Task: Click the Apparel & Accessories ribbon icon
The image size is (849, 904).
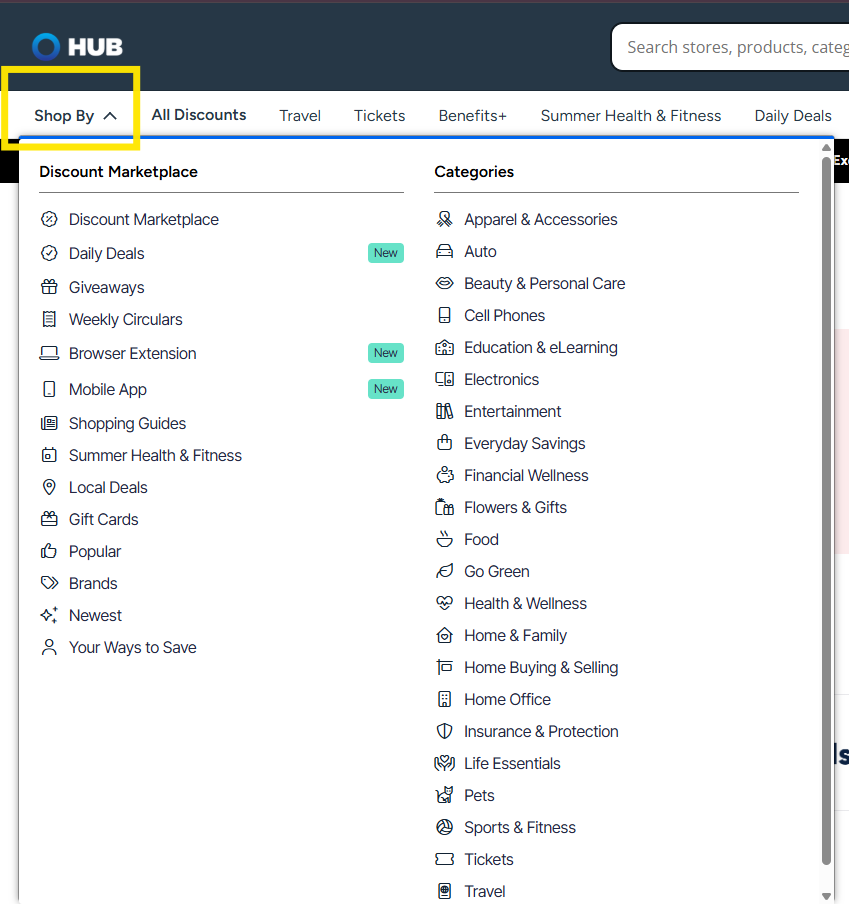Action: coord(444,219)
